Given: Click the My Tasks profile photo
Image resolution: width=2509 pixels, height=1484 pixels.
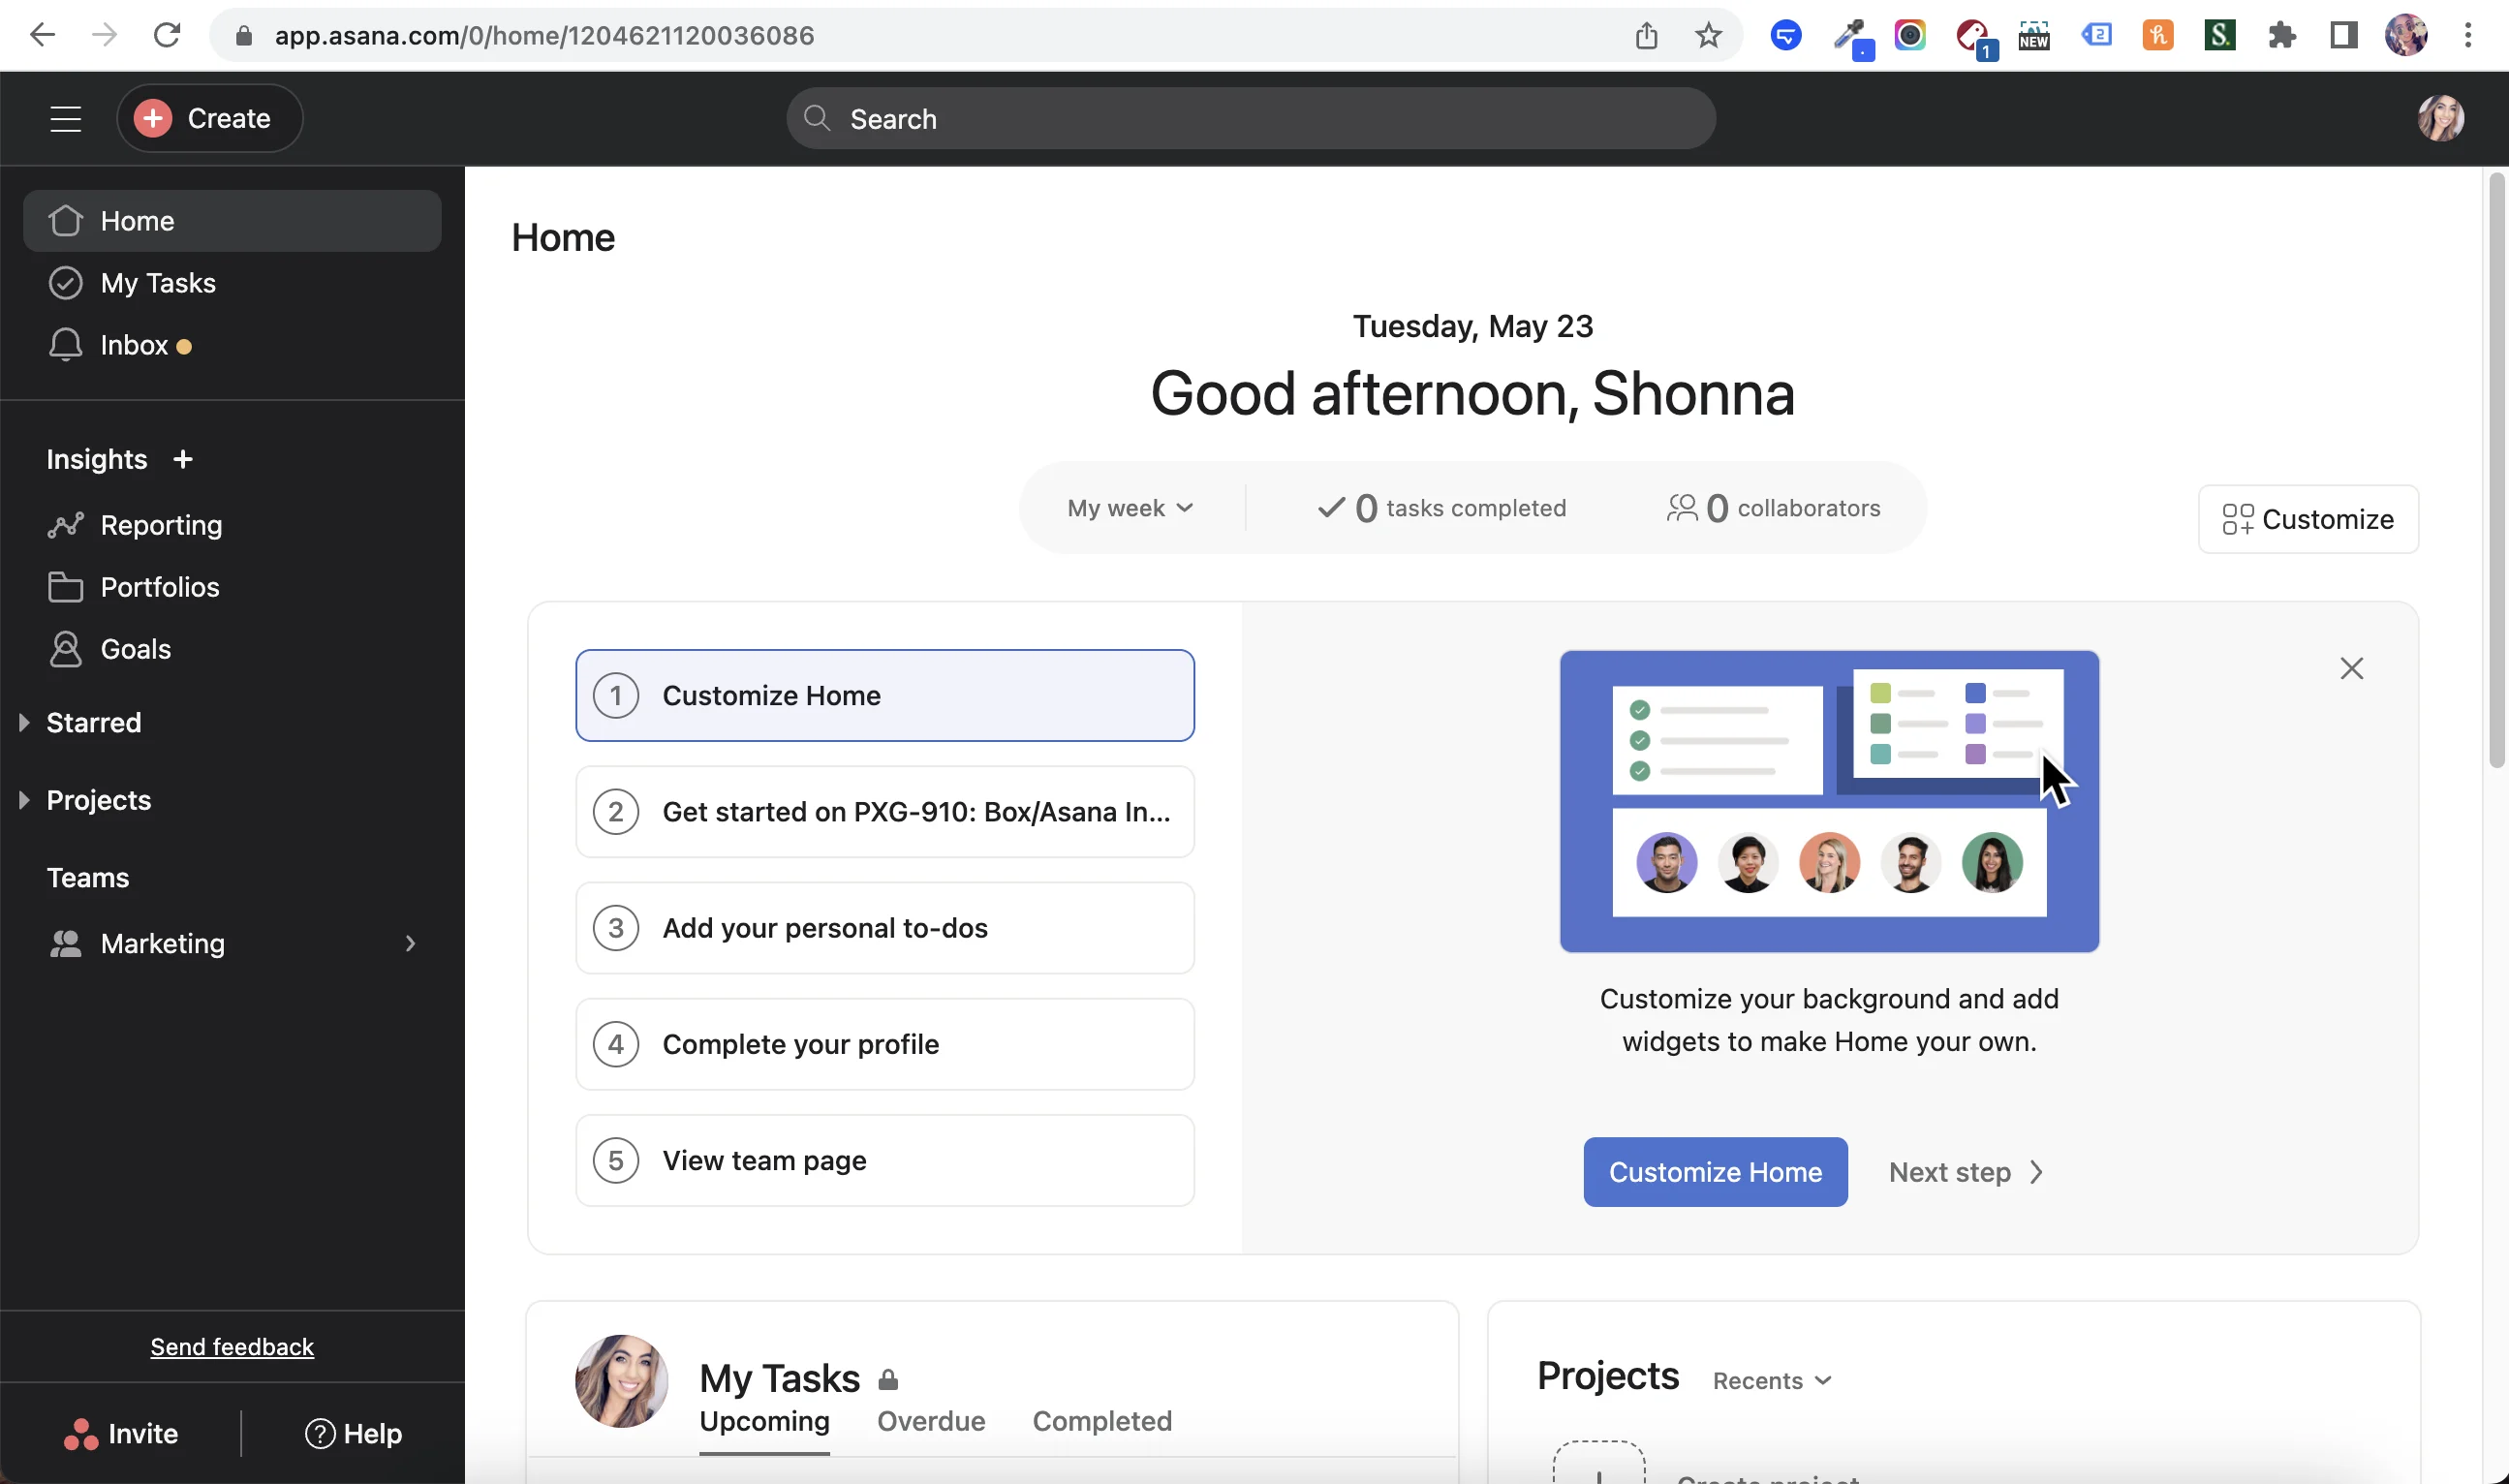Looking at the screenshot, I should click(x=621, y=1381).
